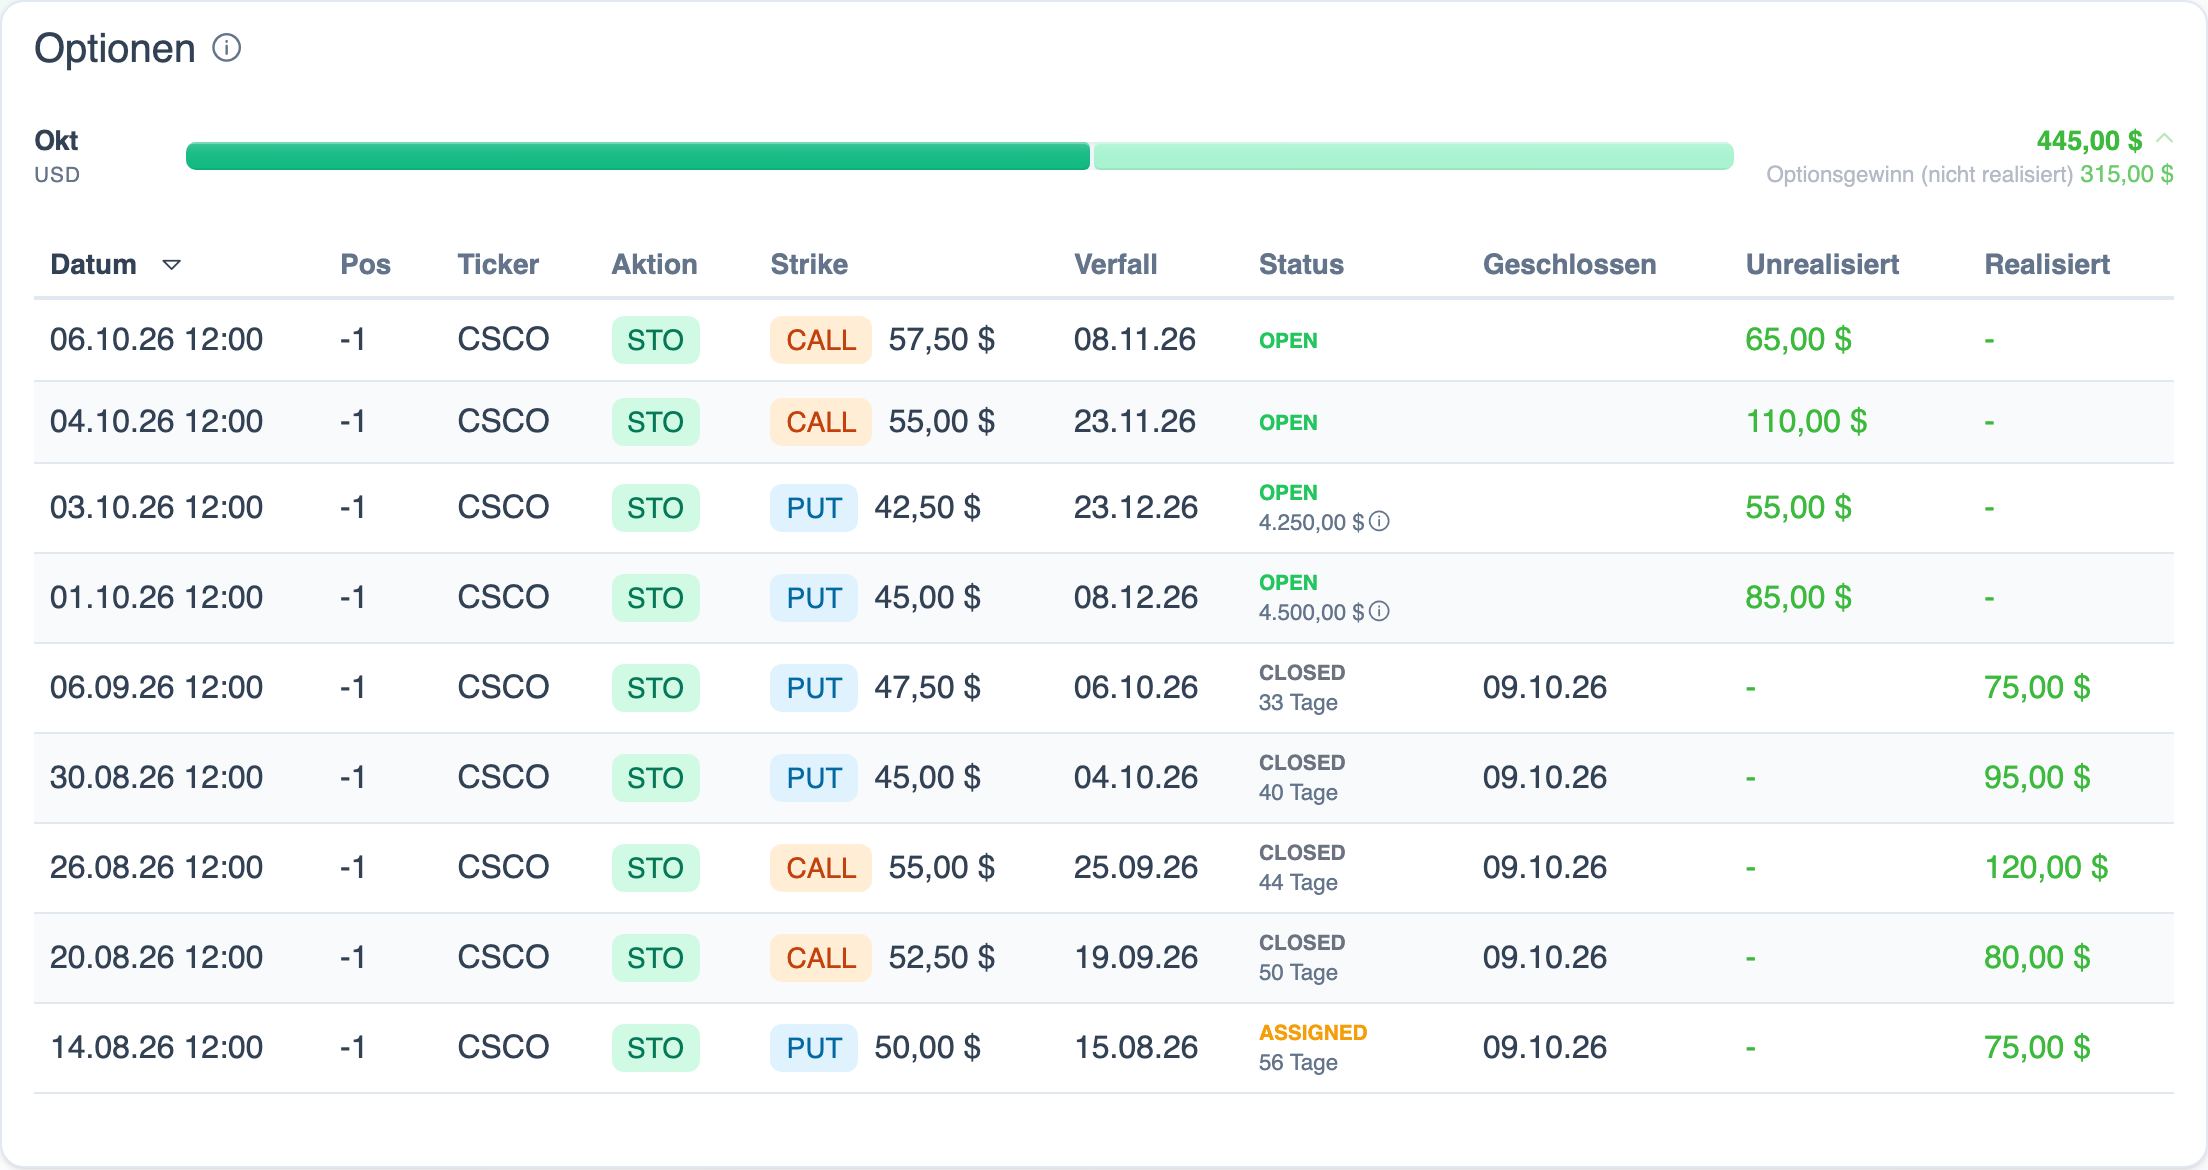Click the realized value 95,00 $

tap(2037, 778)
